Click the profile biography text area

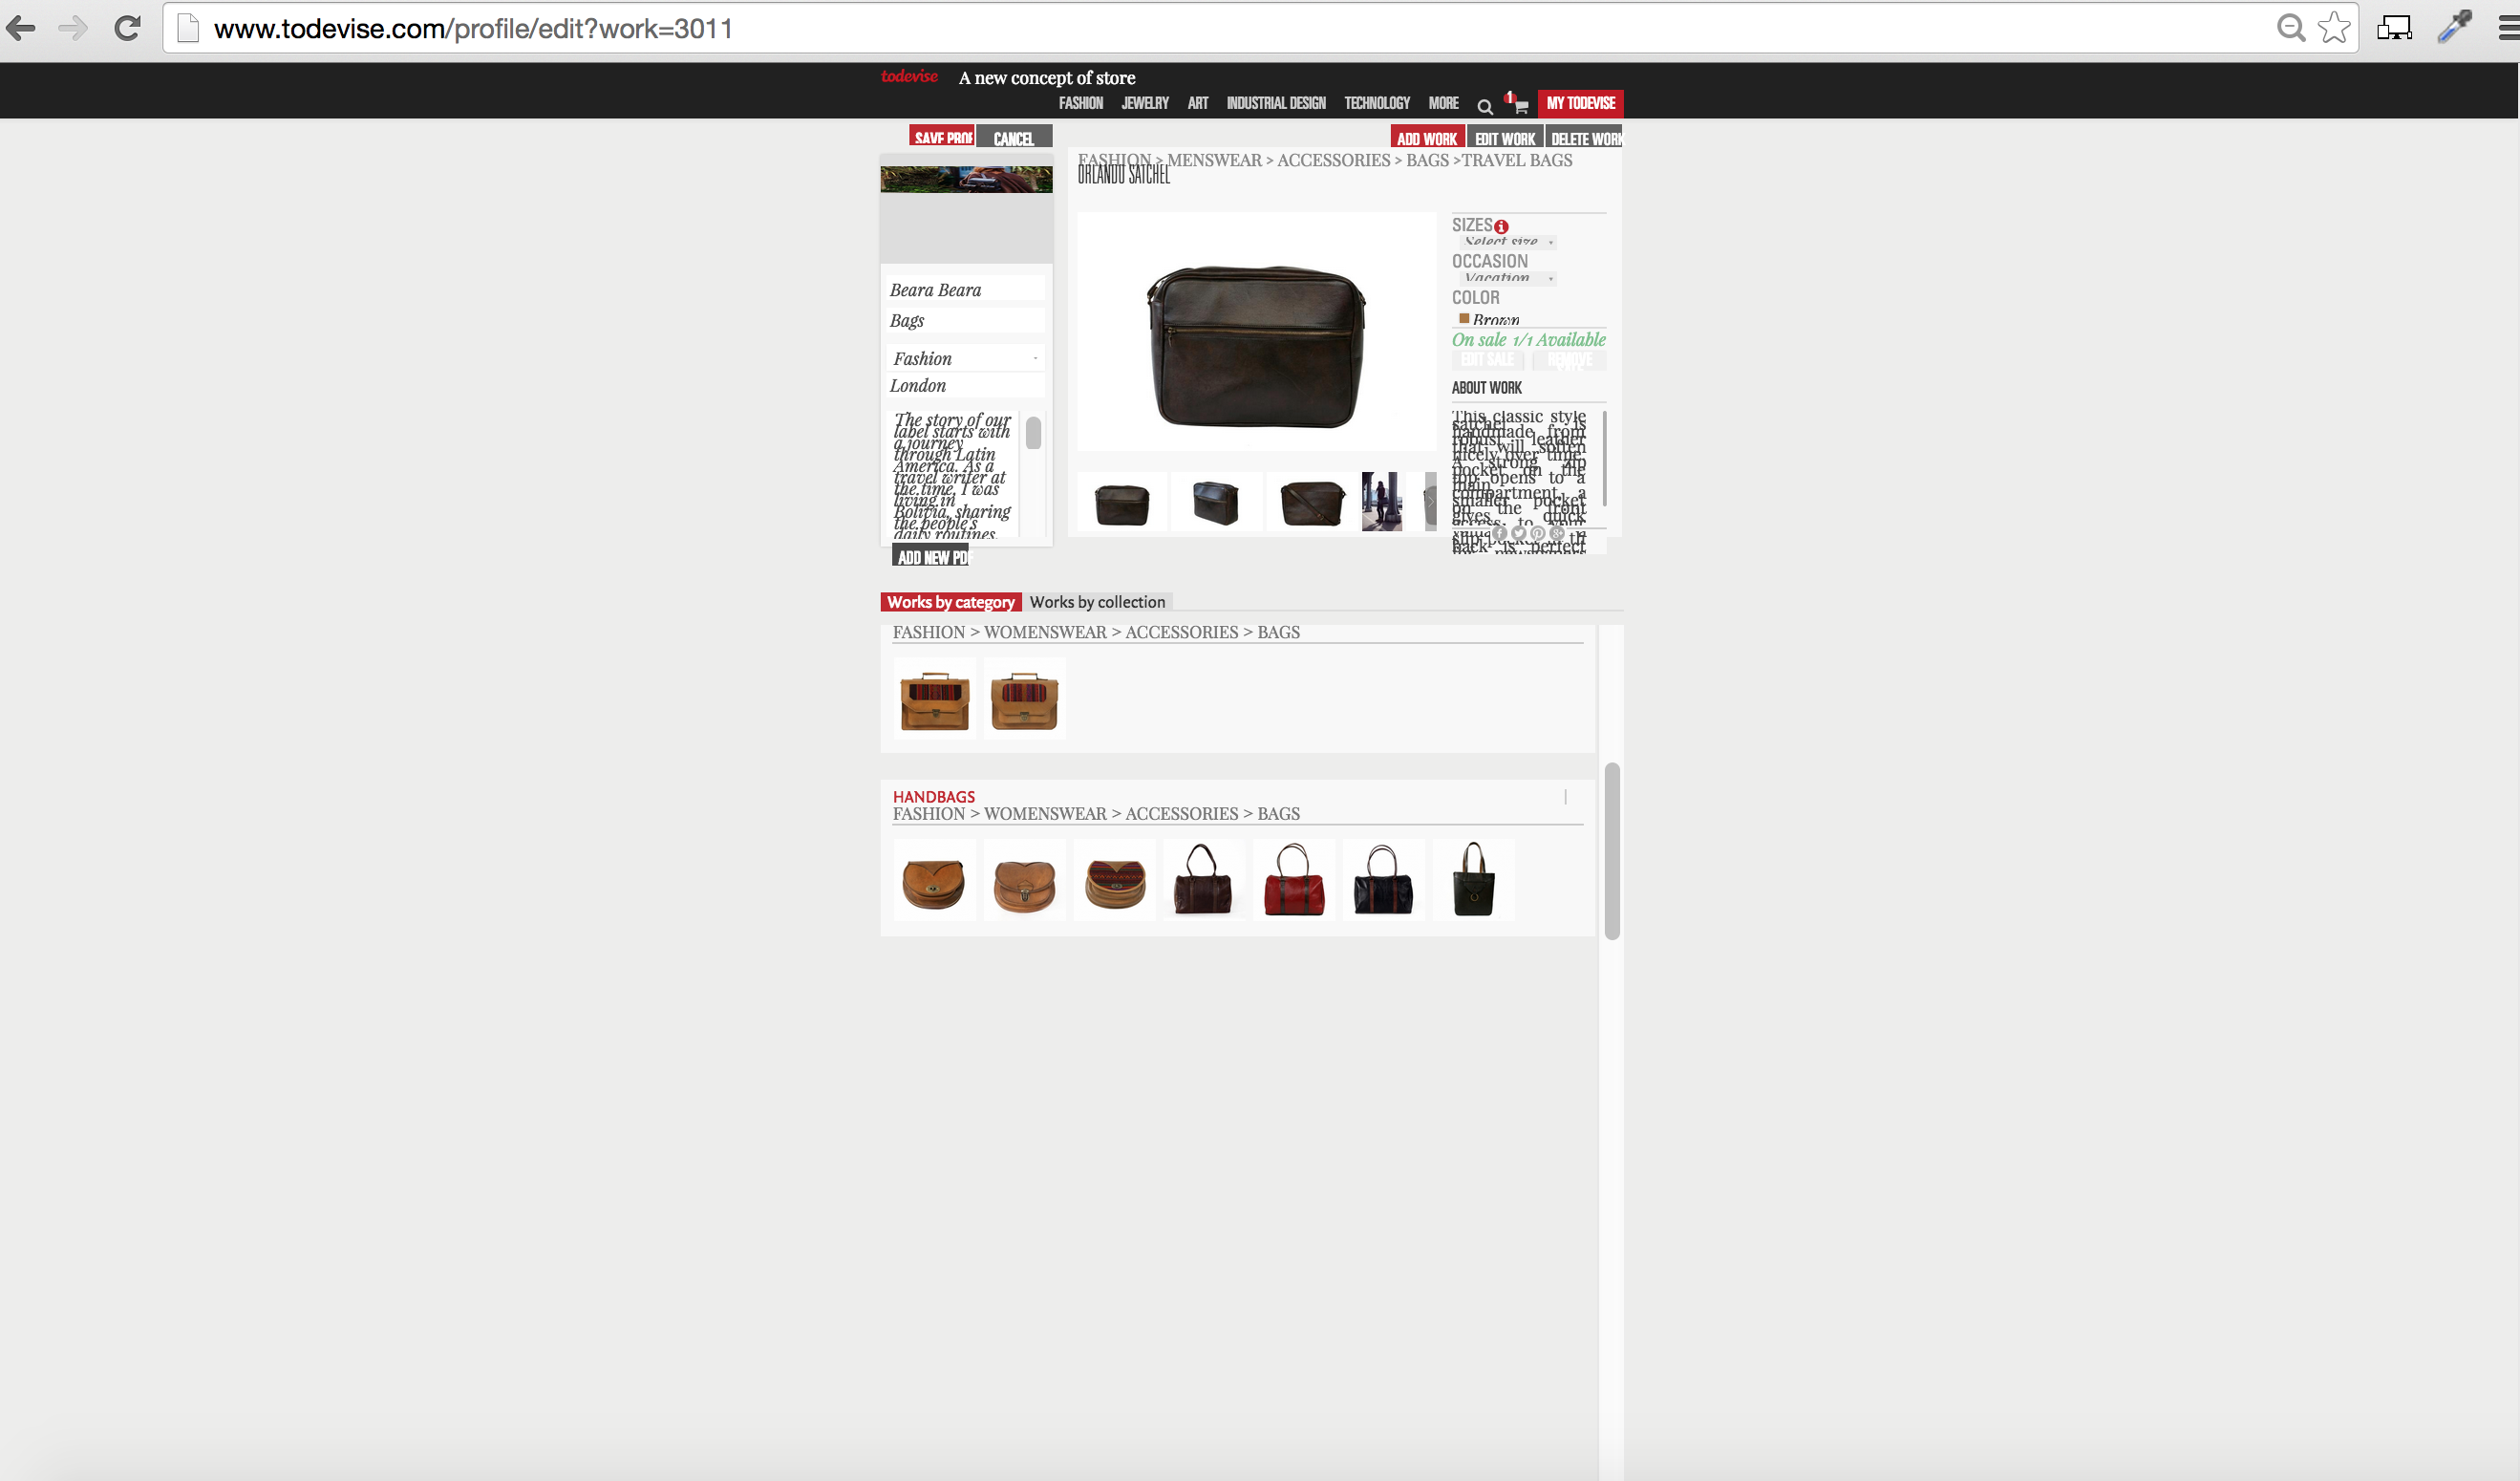pos(954,475)
